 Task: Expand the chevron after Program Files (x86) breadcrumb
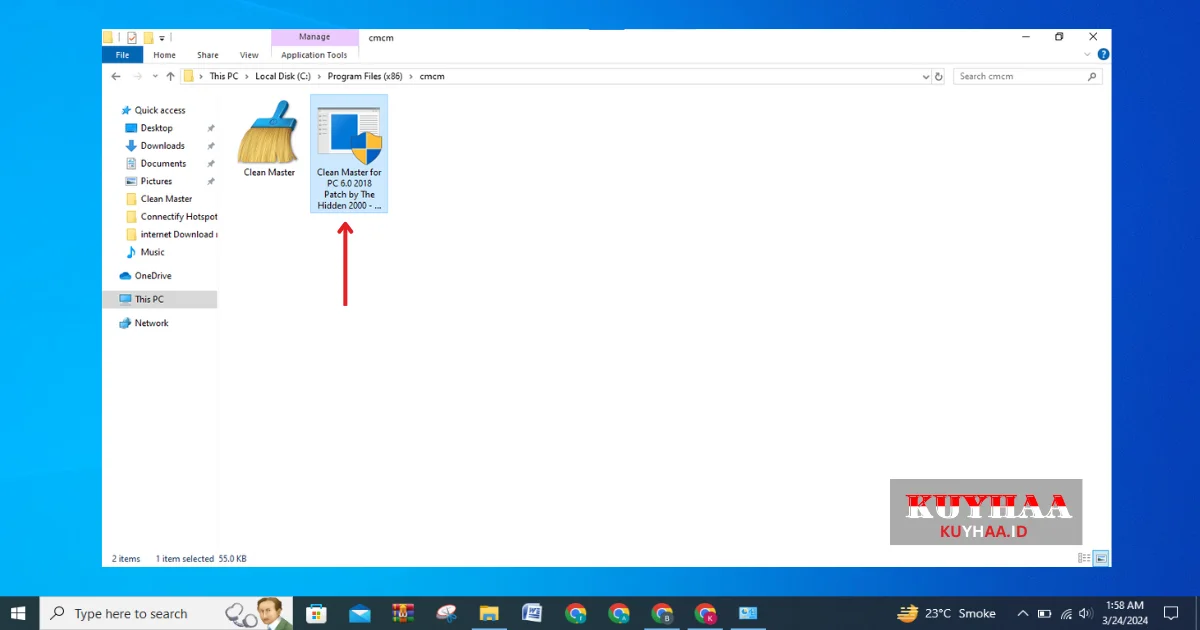412,76
